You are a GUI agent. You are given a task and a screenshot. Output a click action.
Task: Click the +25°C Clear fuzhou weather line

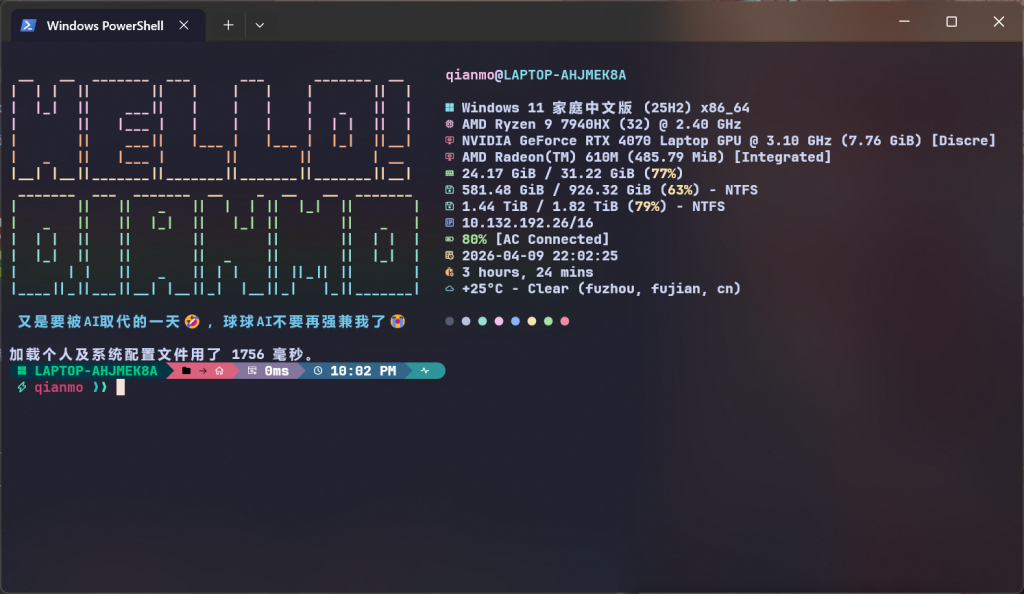point(601,289)
